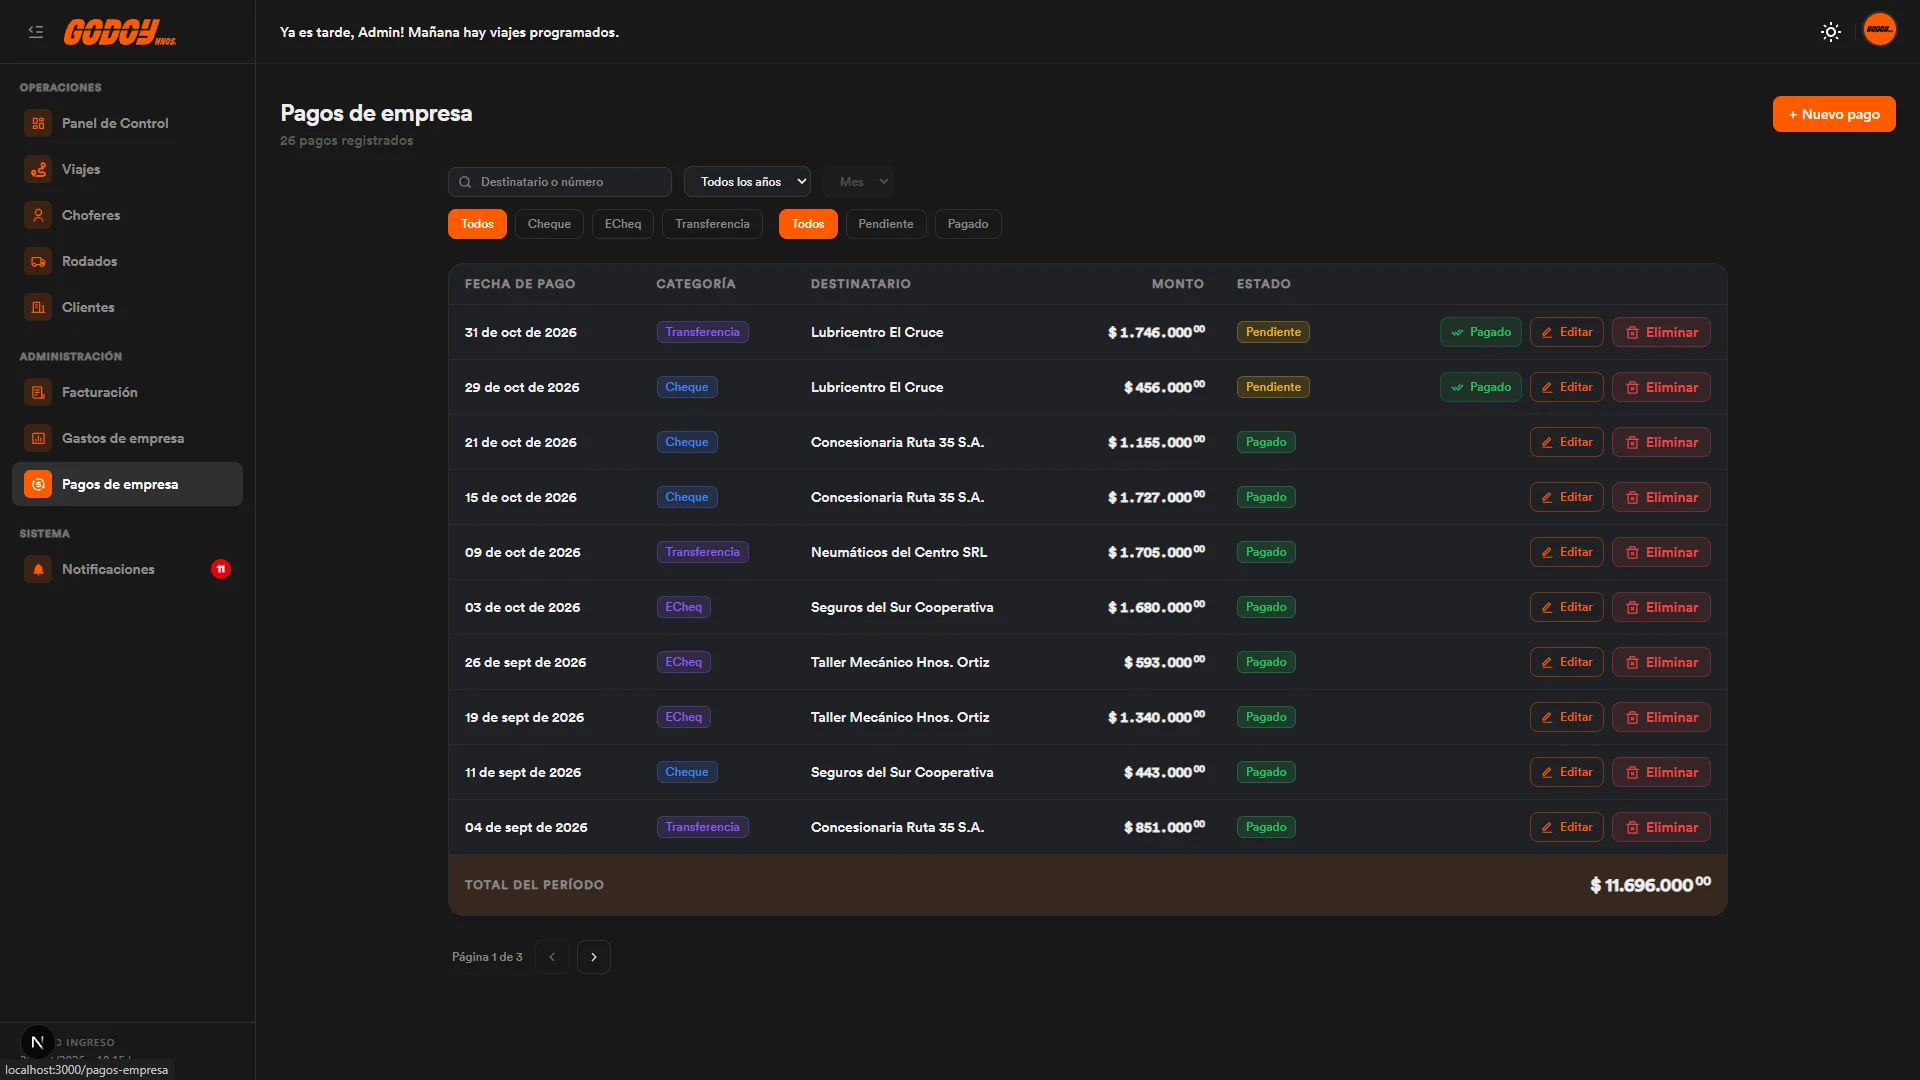Click the Rodados truck icon
The width and height of the screenshot is (1920, 1080).
coord(38,261)
